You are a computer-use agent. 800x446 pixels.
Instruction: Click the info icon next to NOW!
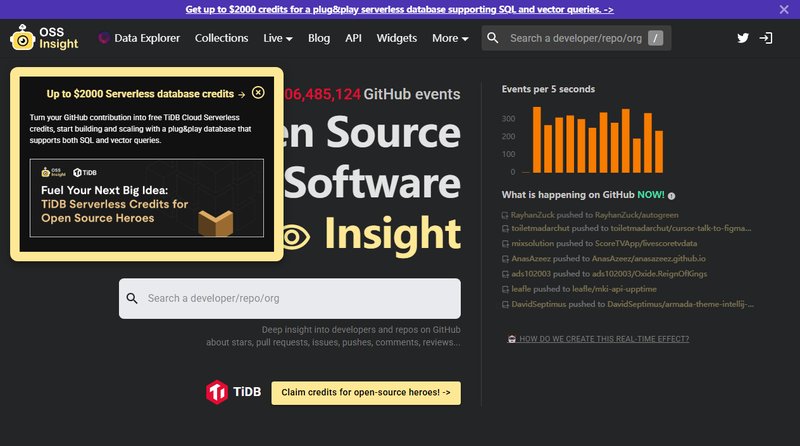pos(671,196)
